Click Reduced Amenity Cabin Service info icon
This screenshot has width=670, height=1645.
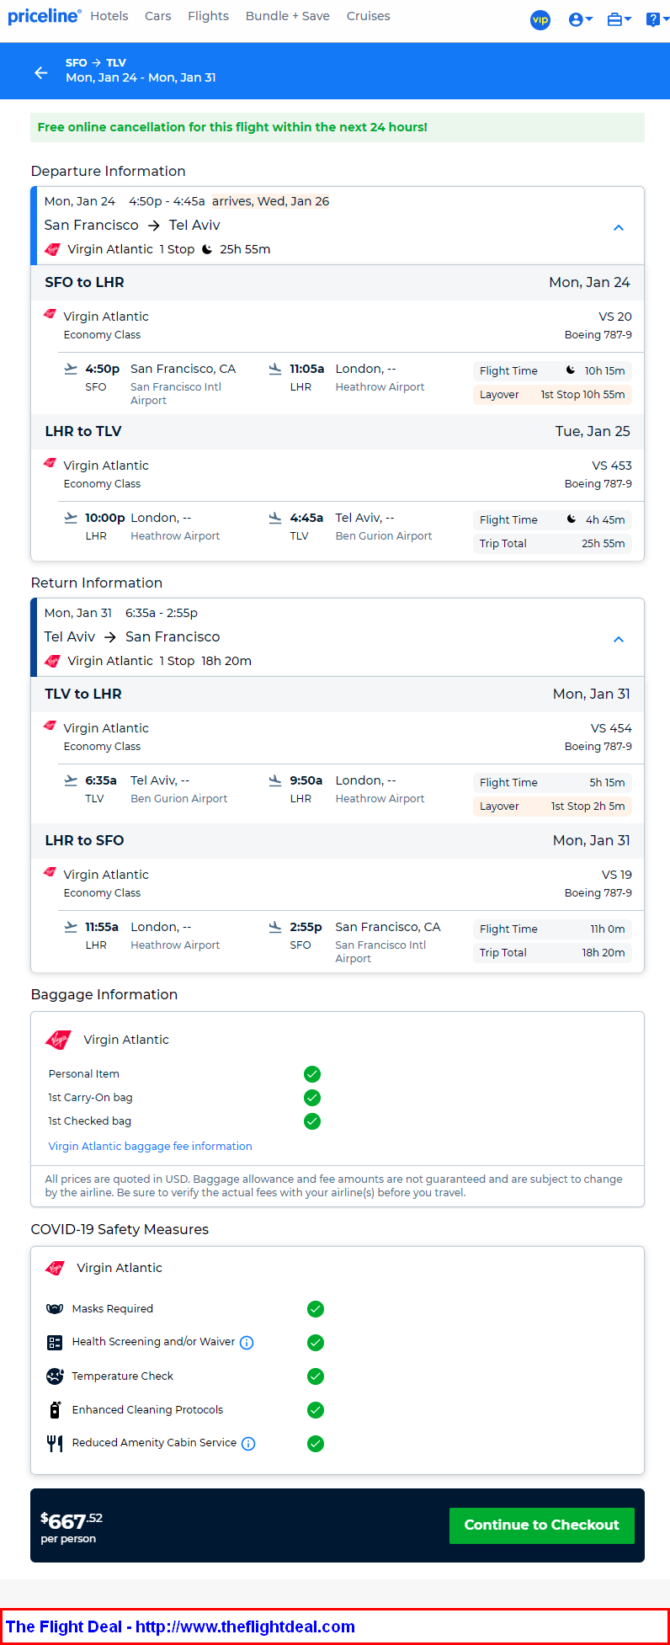pos(248,1443)
